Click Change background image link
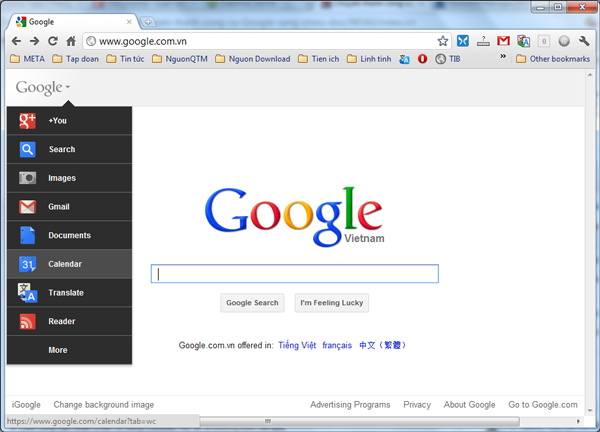 104,405
